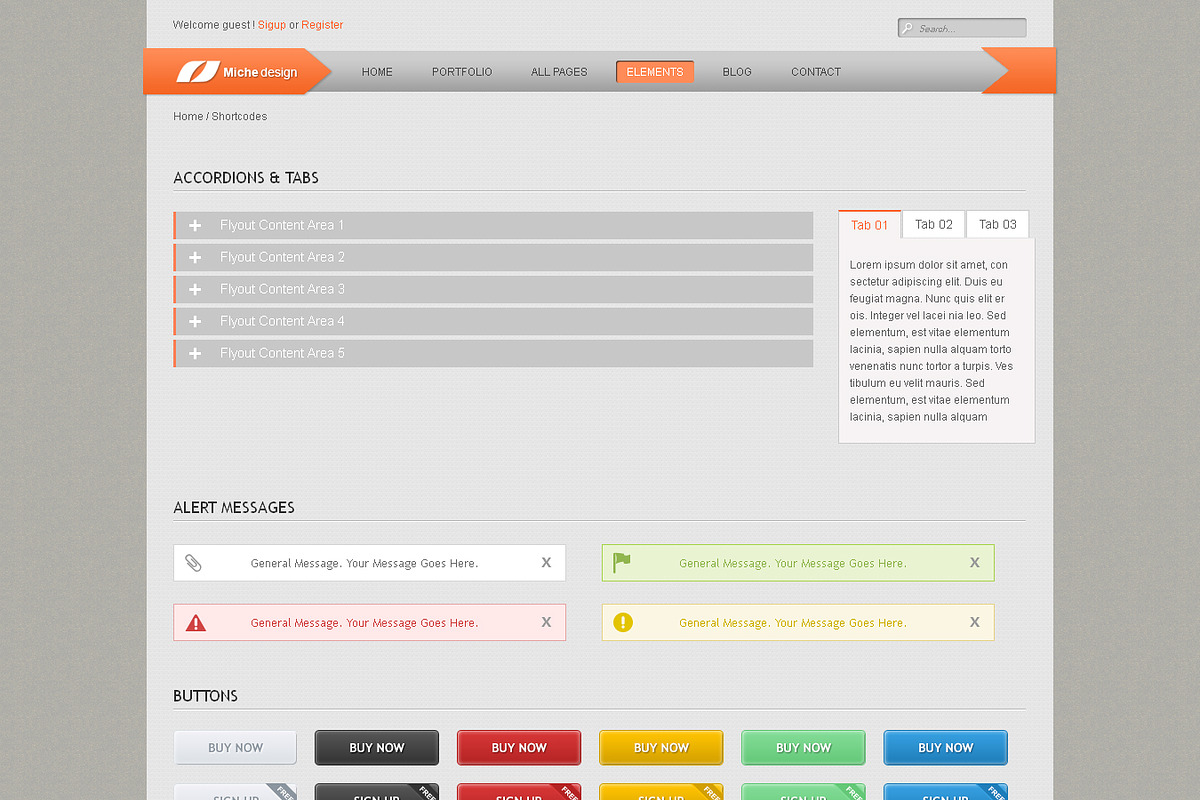Click the yellow exclamation circle icon

click(x=623, y=623)
